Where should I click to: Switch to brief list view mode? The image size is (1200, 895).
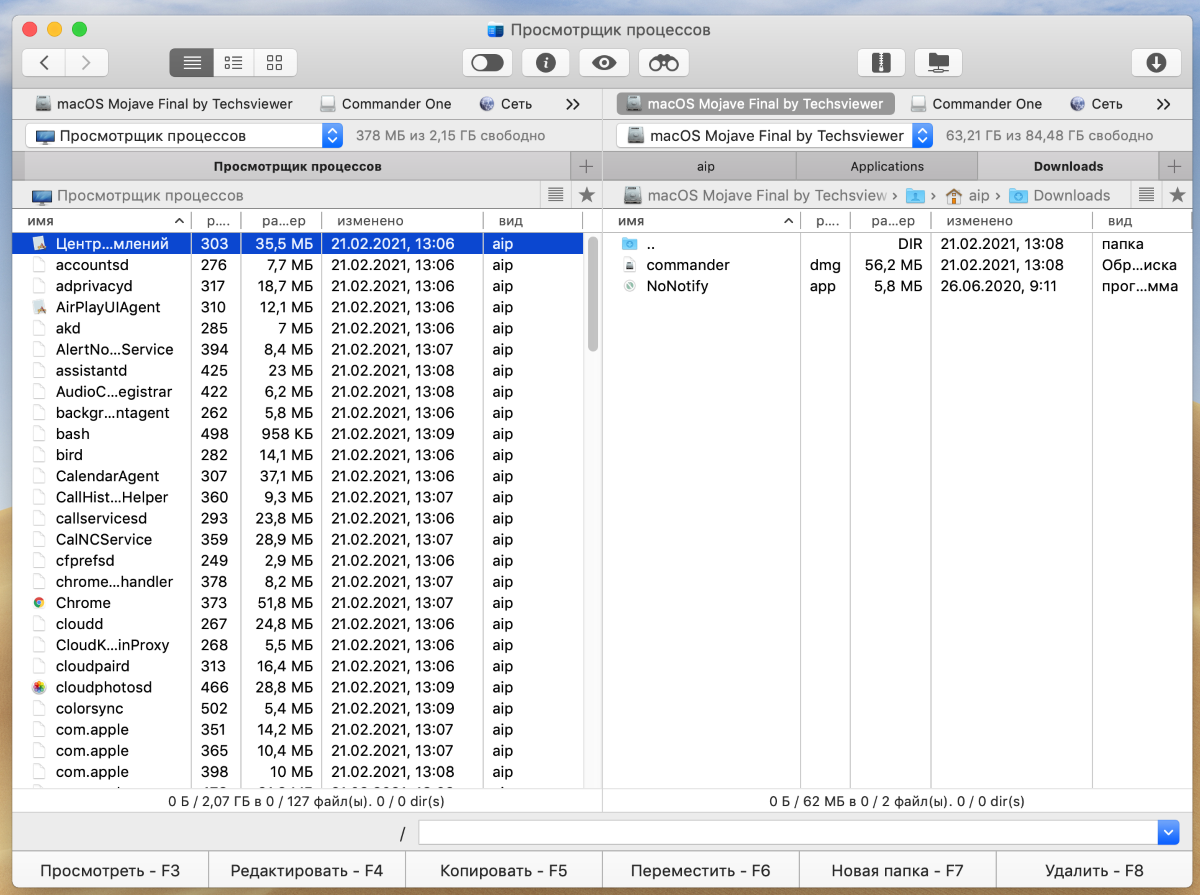click(233, 63)
